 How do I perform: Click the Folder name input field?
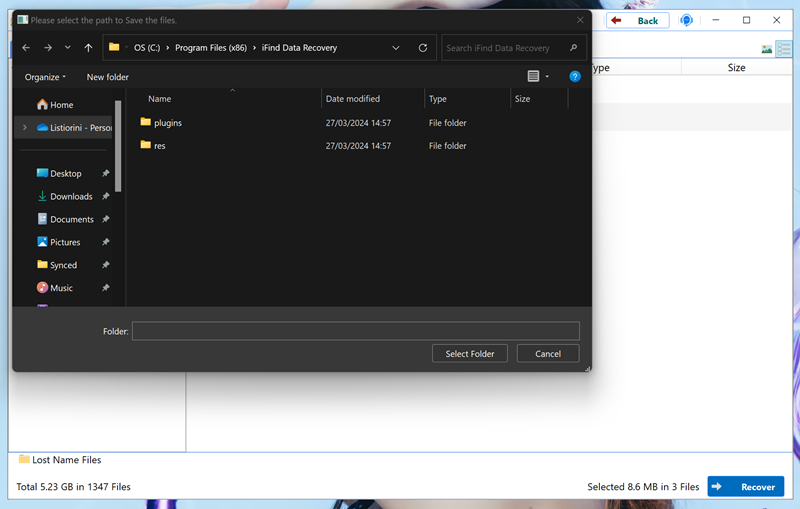355,331
